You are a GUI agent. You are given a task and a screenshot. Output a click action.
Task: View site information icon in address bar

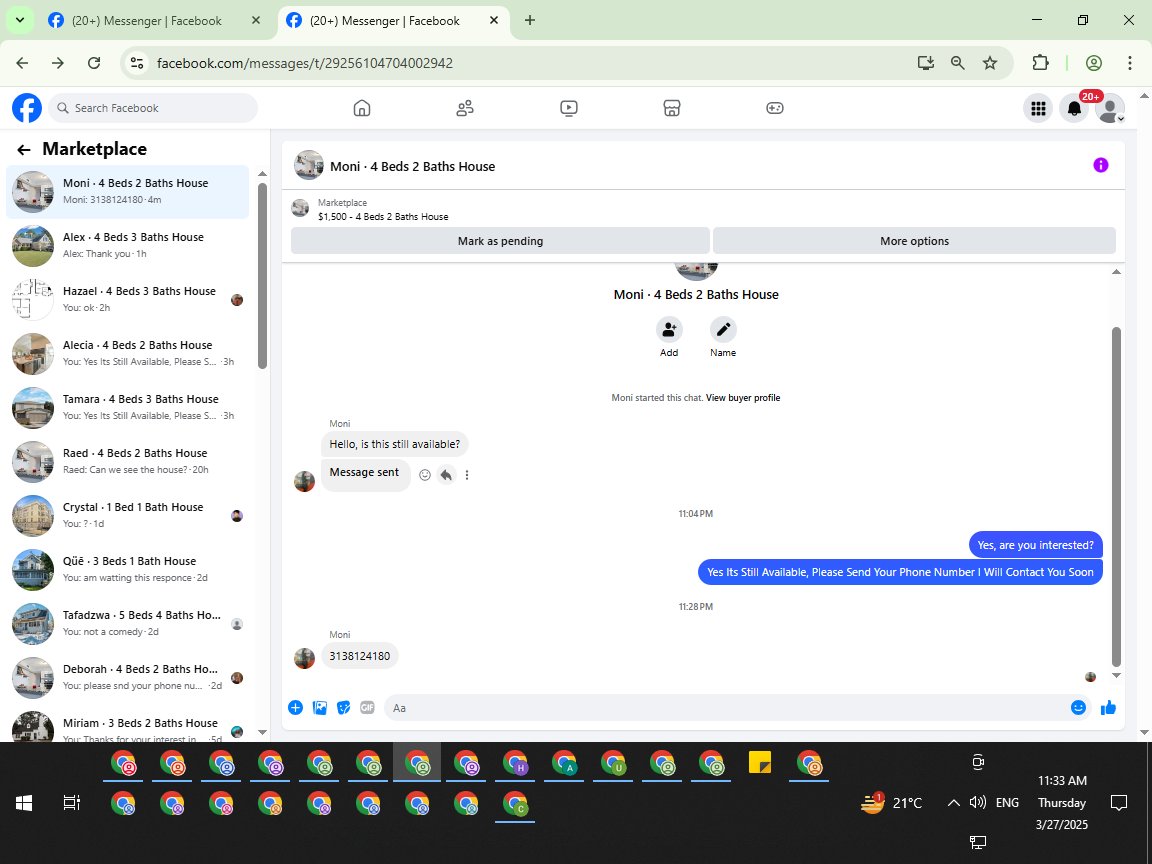pos(137,63)
